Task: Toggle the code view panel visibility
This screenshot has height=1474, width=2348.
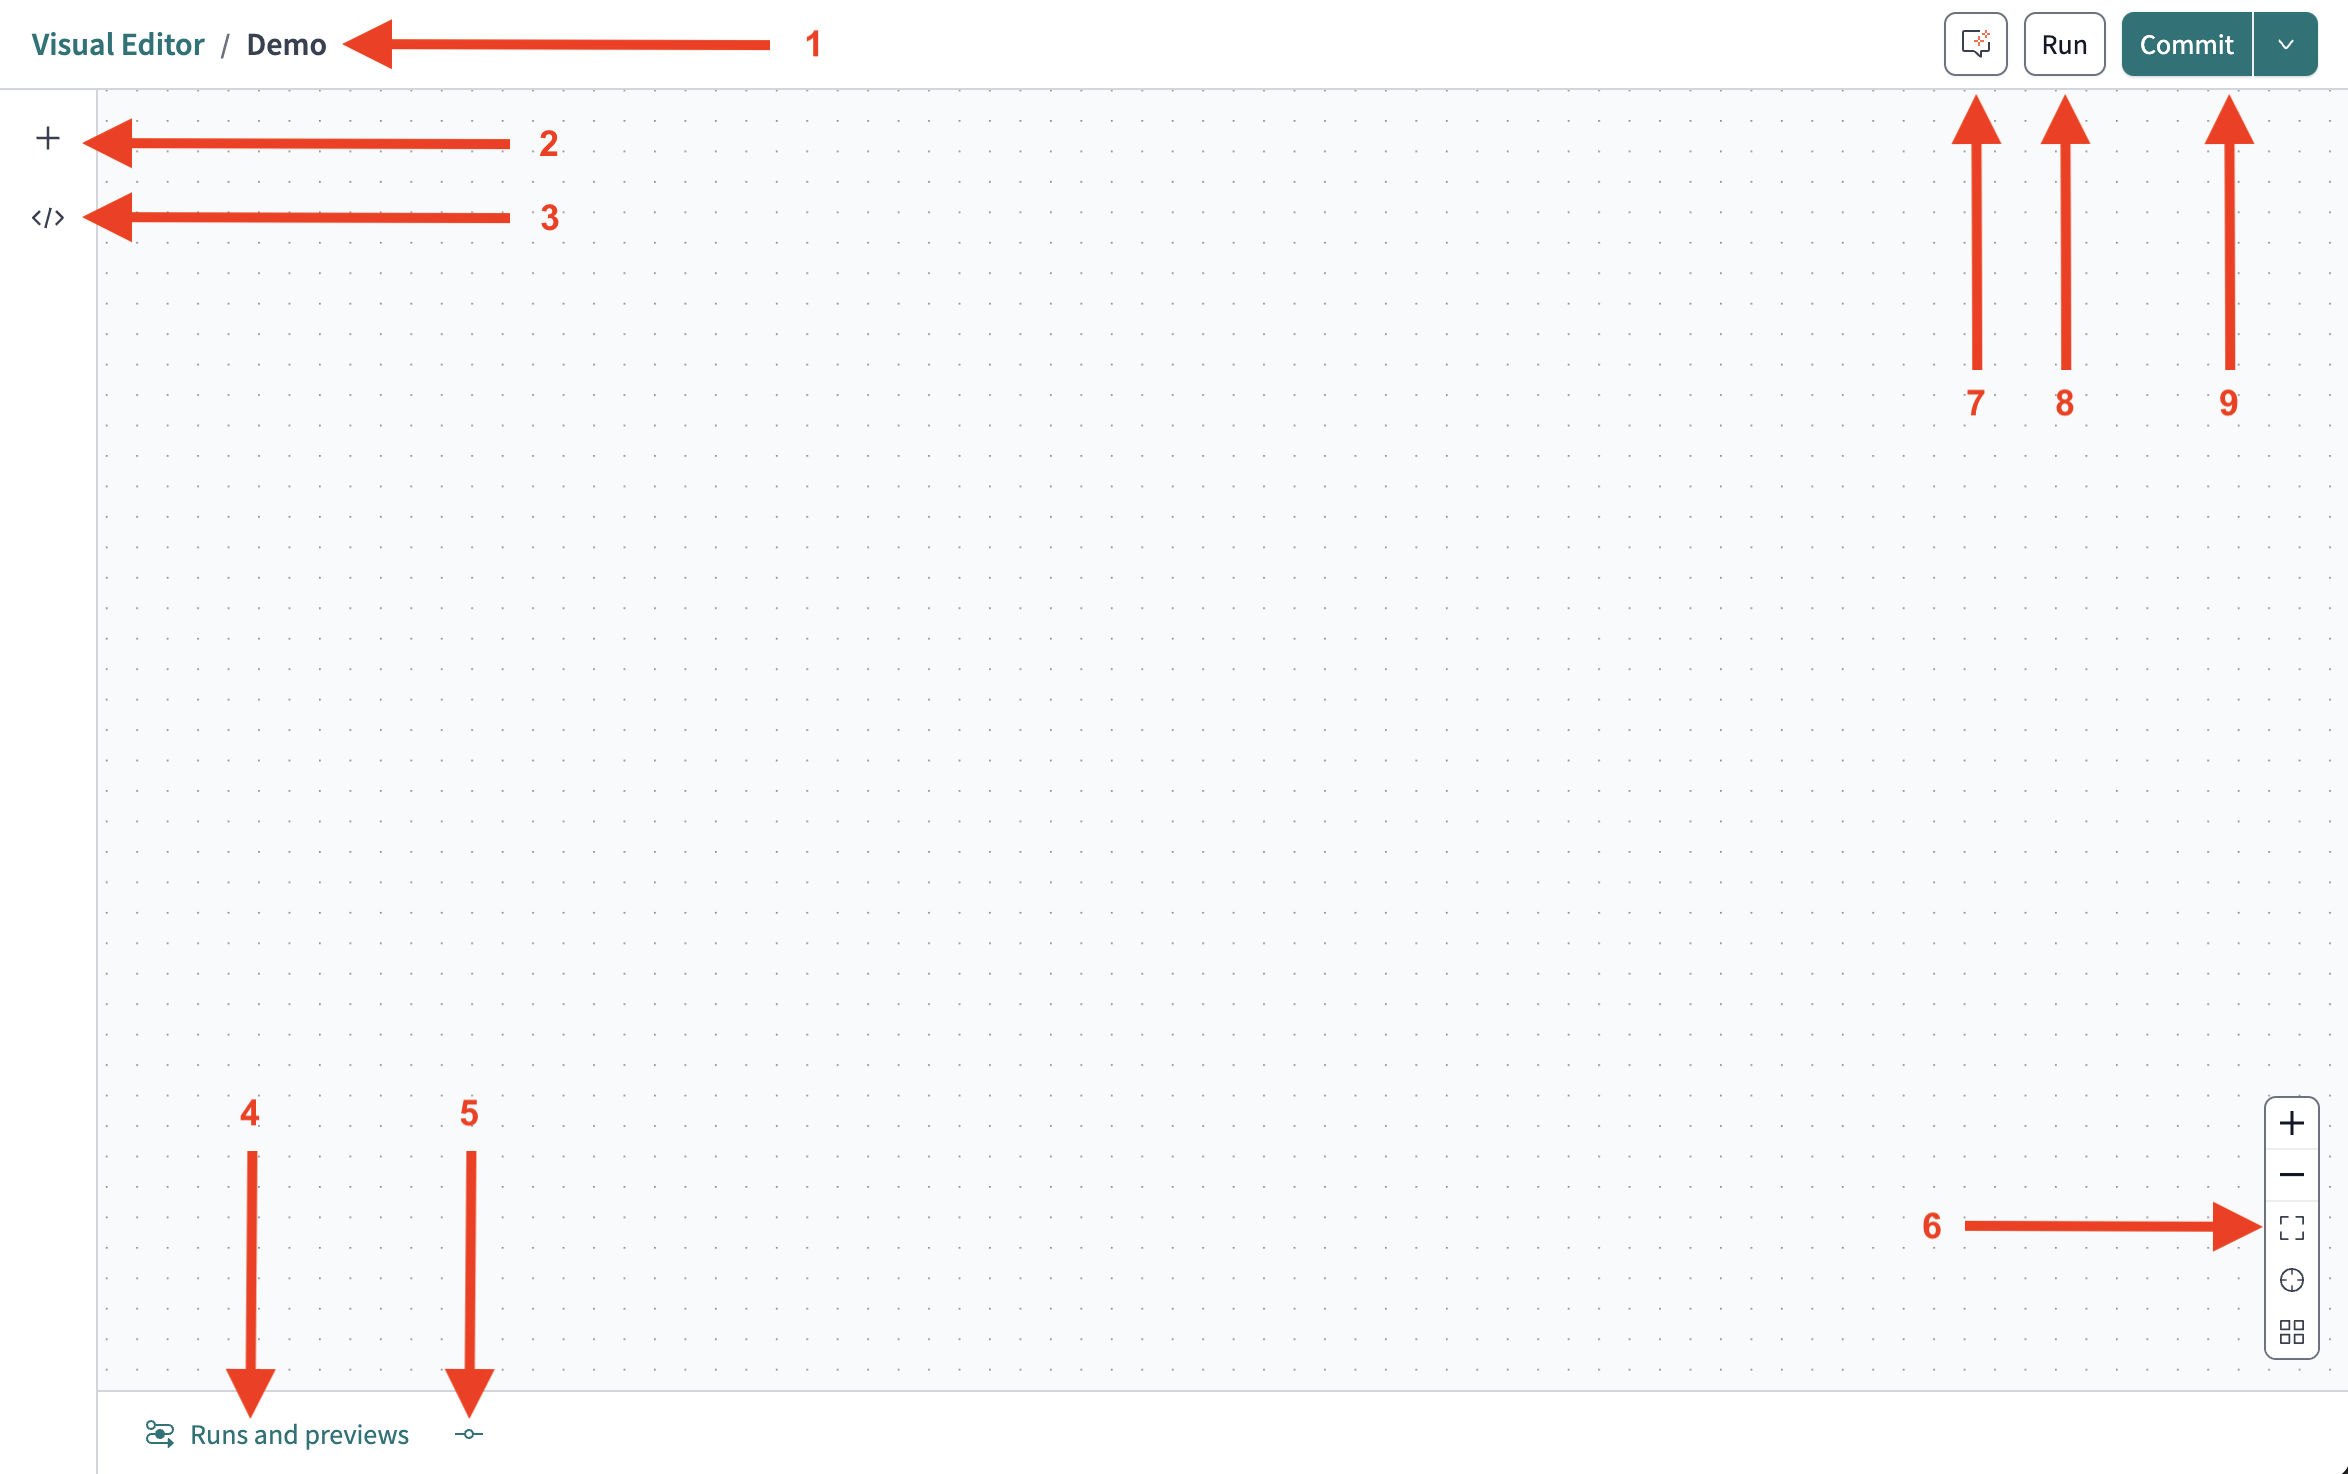Action: point(46,217)
